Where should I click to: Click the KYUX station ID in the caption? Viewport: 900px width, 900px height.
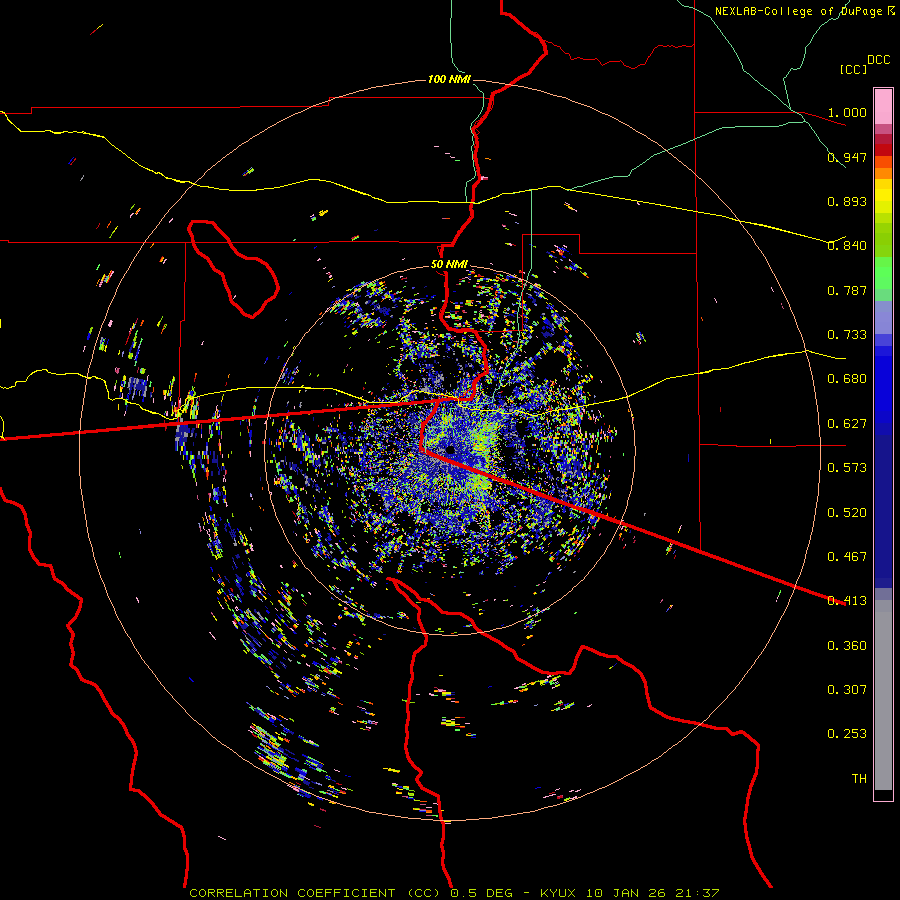[557, 893]
